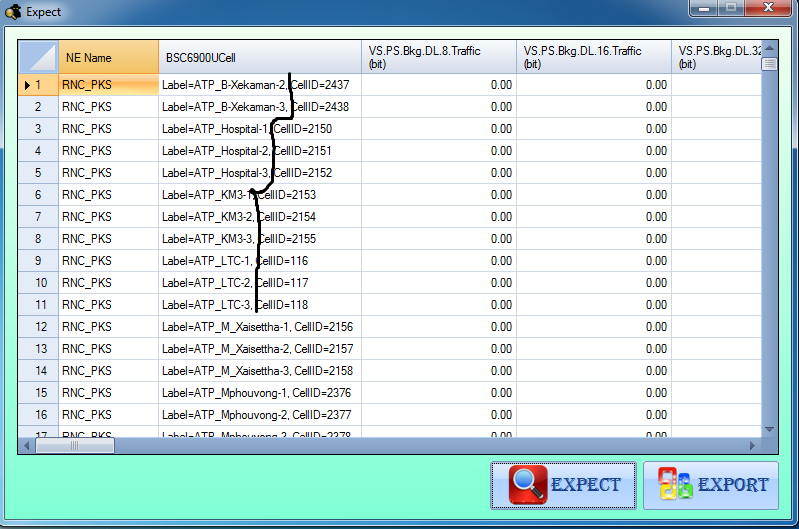Click cell Label=ATP_Hospital-2, CellID=2151
The width and height of the screenshot is (799, 529).
[260, 151]
